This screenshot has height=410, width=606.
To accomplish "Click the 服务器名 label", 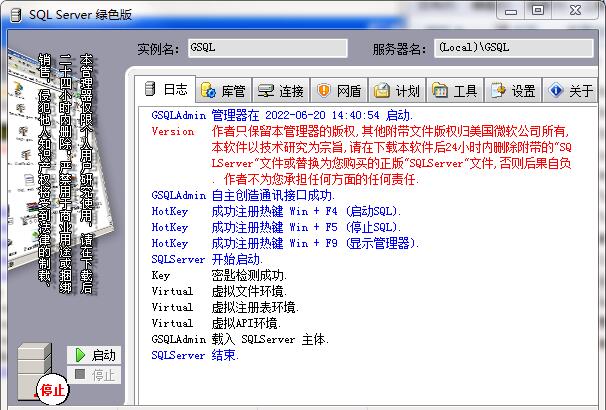I will (399, 49).
